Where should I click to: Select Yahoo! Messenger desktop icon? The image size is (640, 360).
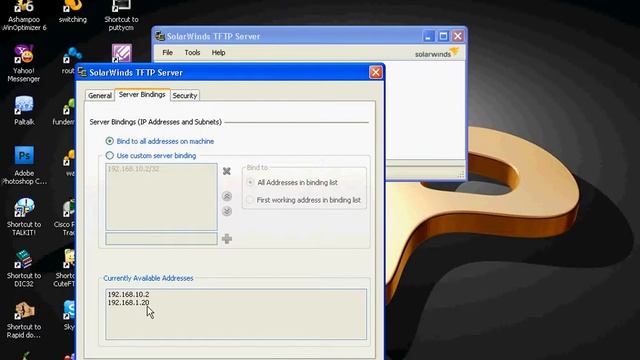24,64
